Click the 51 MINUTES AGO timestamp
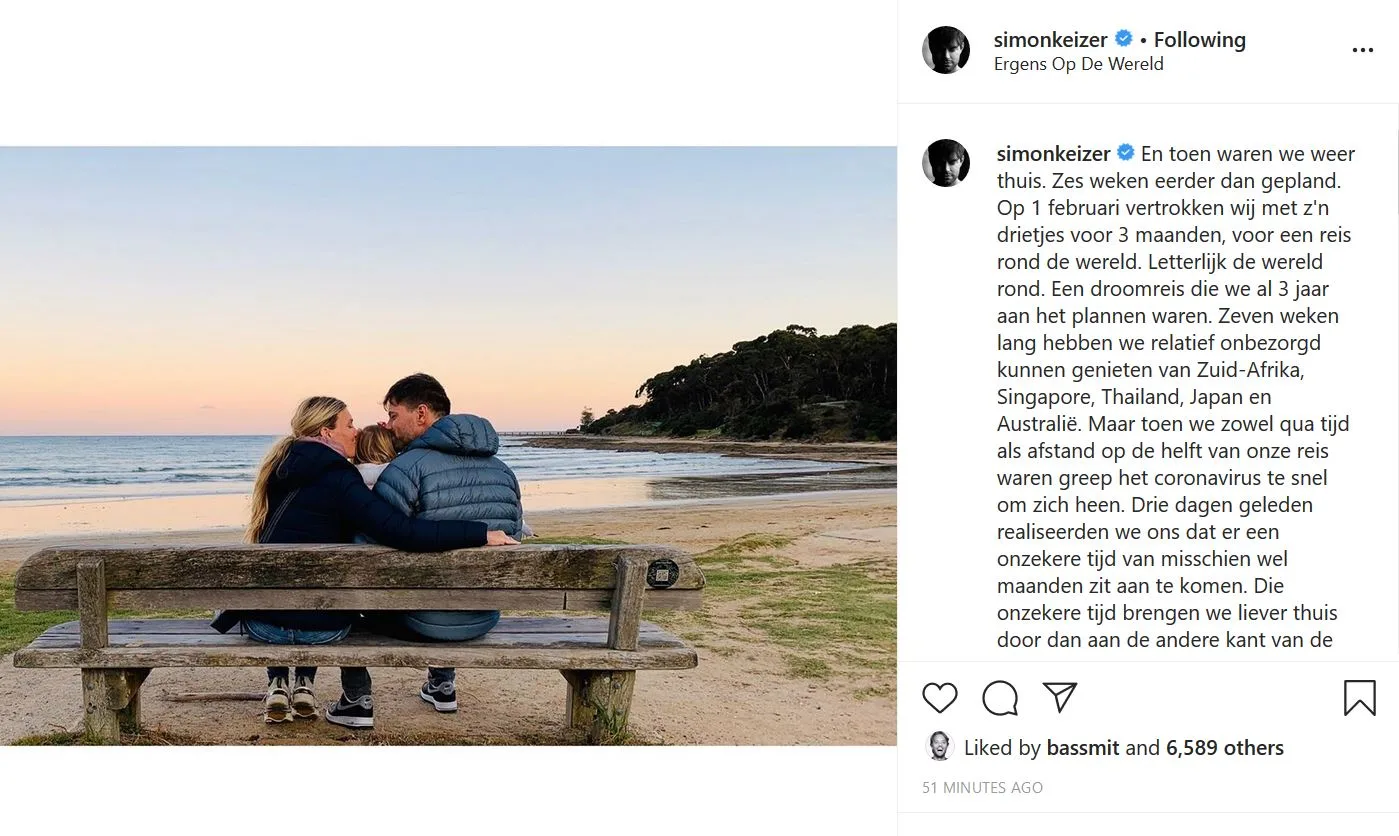The height and width of the screenshot is (836, 1399). (981, 787)
